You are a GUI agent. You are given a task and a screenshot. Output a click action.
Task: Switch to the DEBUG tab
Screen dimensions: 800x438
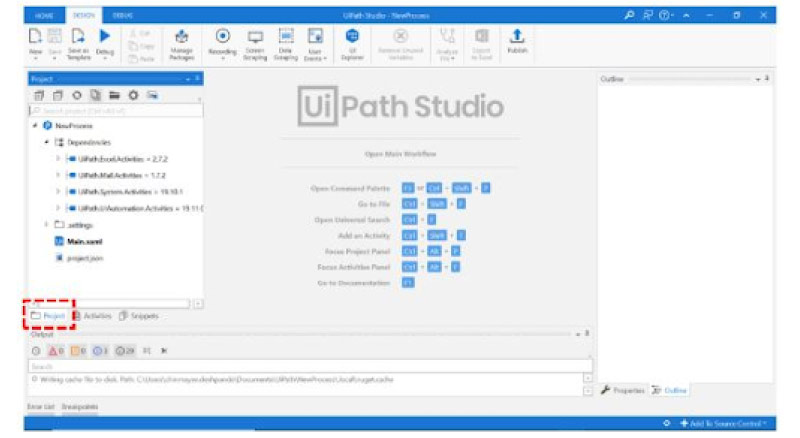tap(123, 15)
